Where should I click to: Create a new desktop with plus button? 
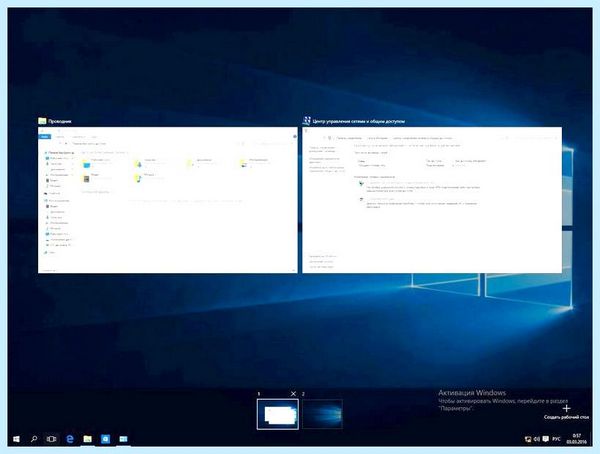coord(567,408)
